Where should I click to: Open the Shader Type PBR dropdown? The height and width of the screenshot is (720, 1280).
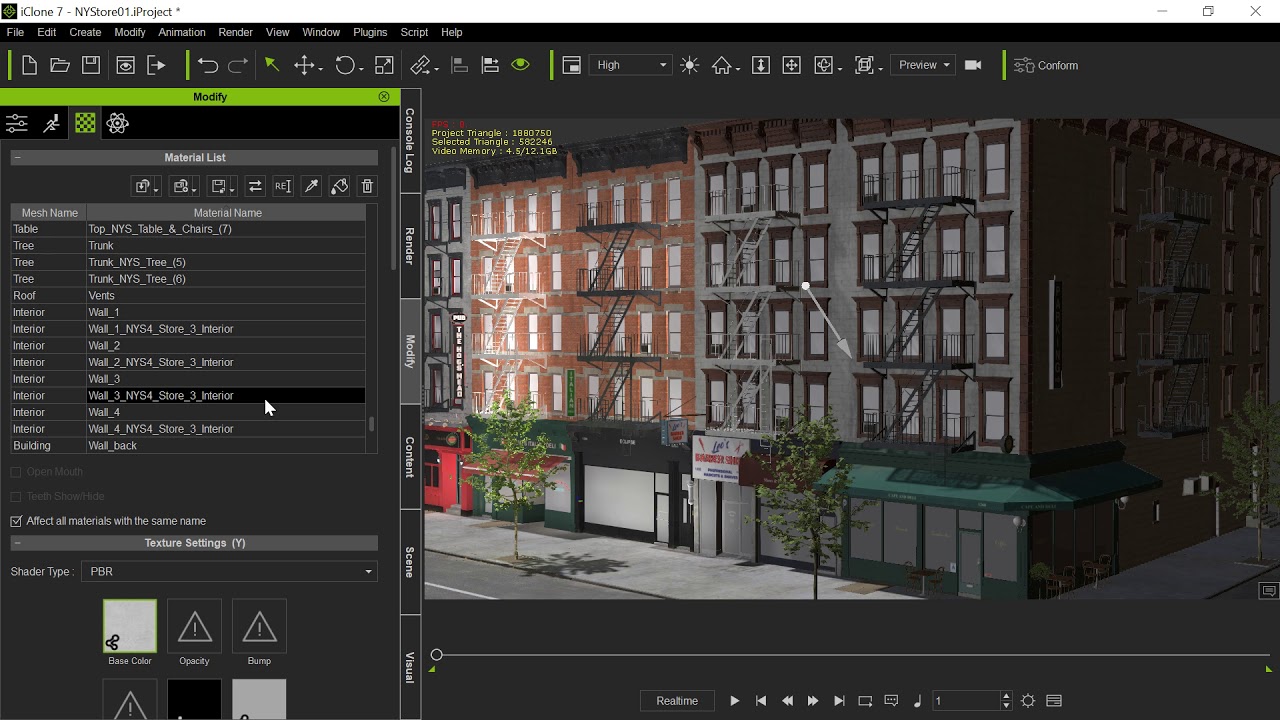[229, 572]
